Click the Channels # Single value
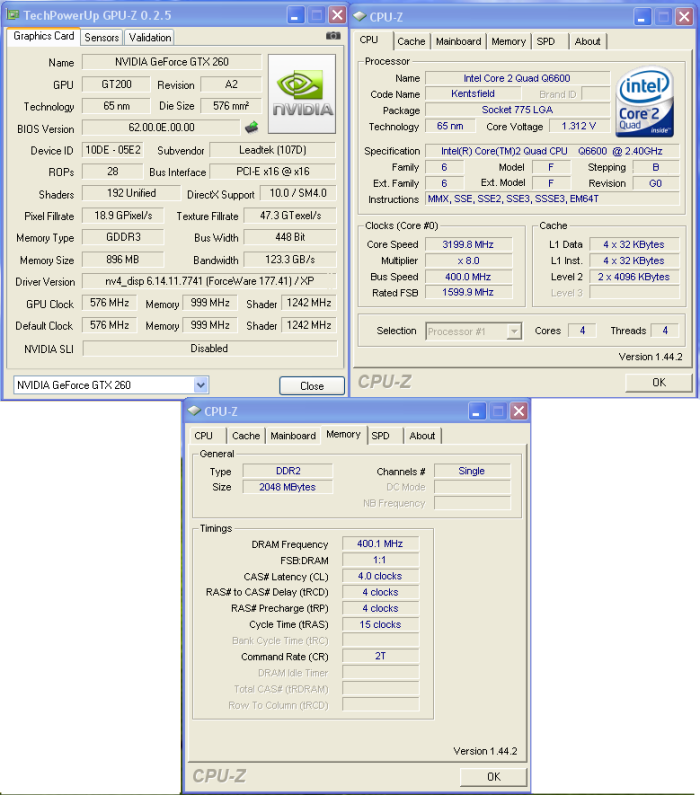700x795 pixels. pyautogui.click(x=472, y=471)
